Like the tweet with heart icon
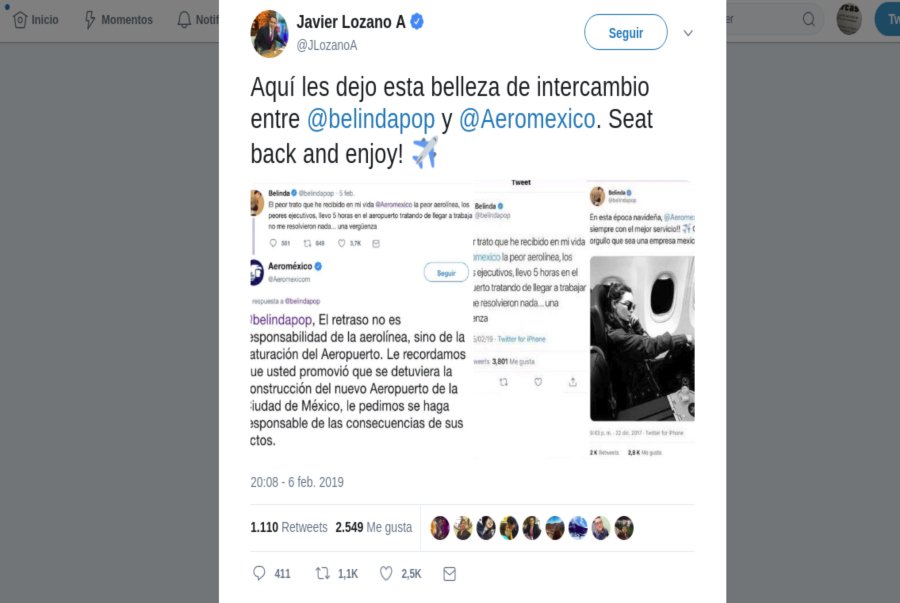Image resolution: width=900 pixels, height=603 pixels. (x=386, y=573)
